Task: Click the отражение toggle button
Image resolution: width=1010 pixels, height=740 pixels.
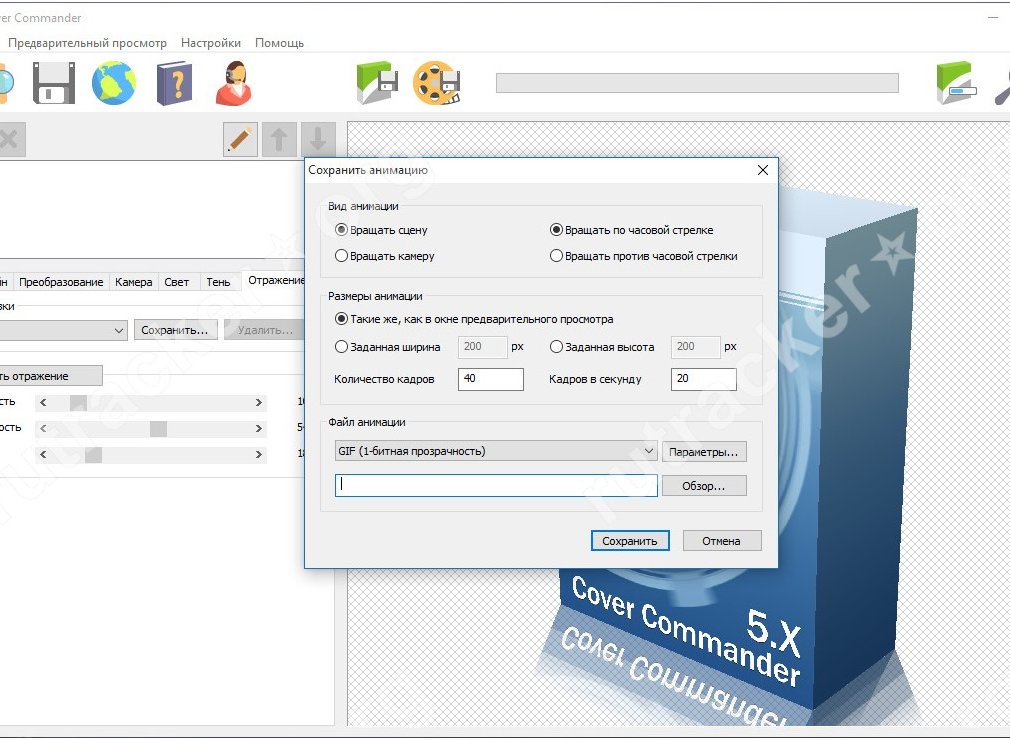Action: (50, 376)
